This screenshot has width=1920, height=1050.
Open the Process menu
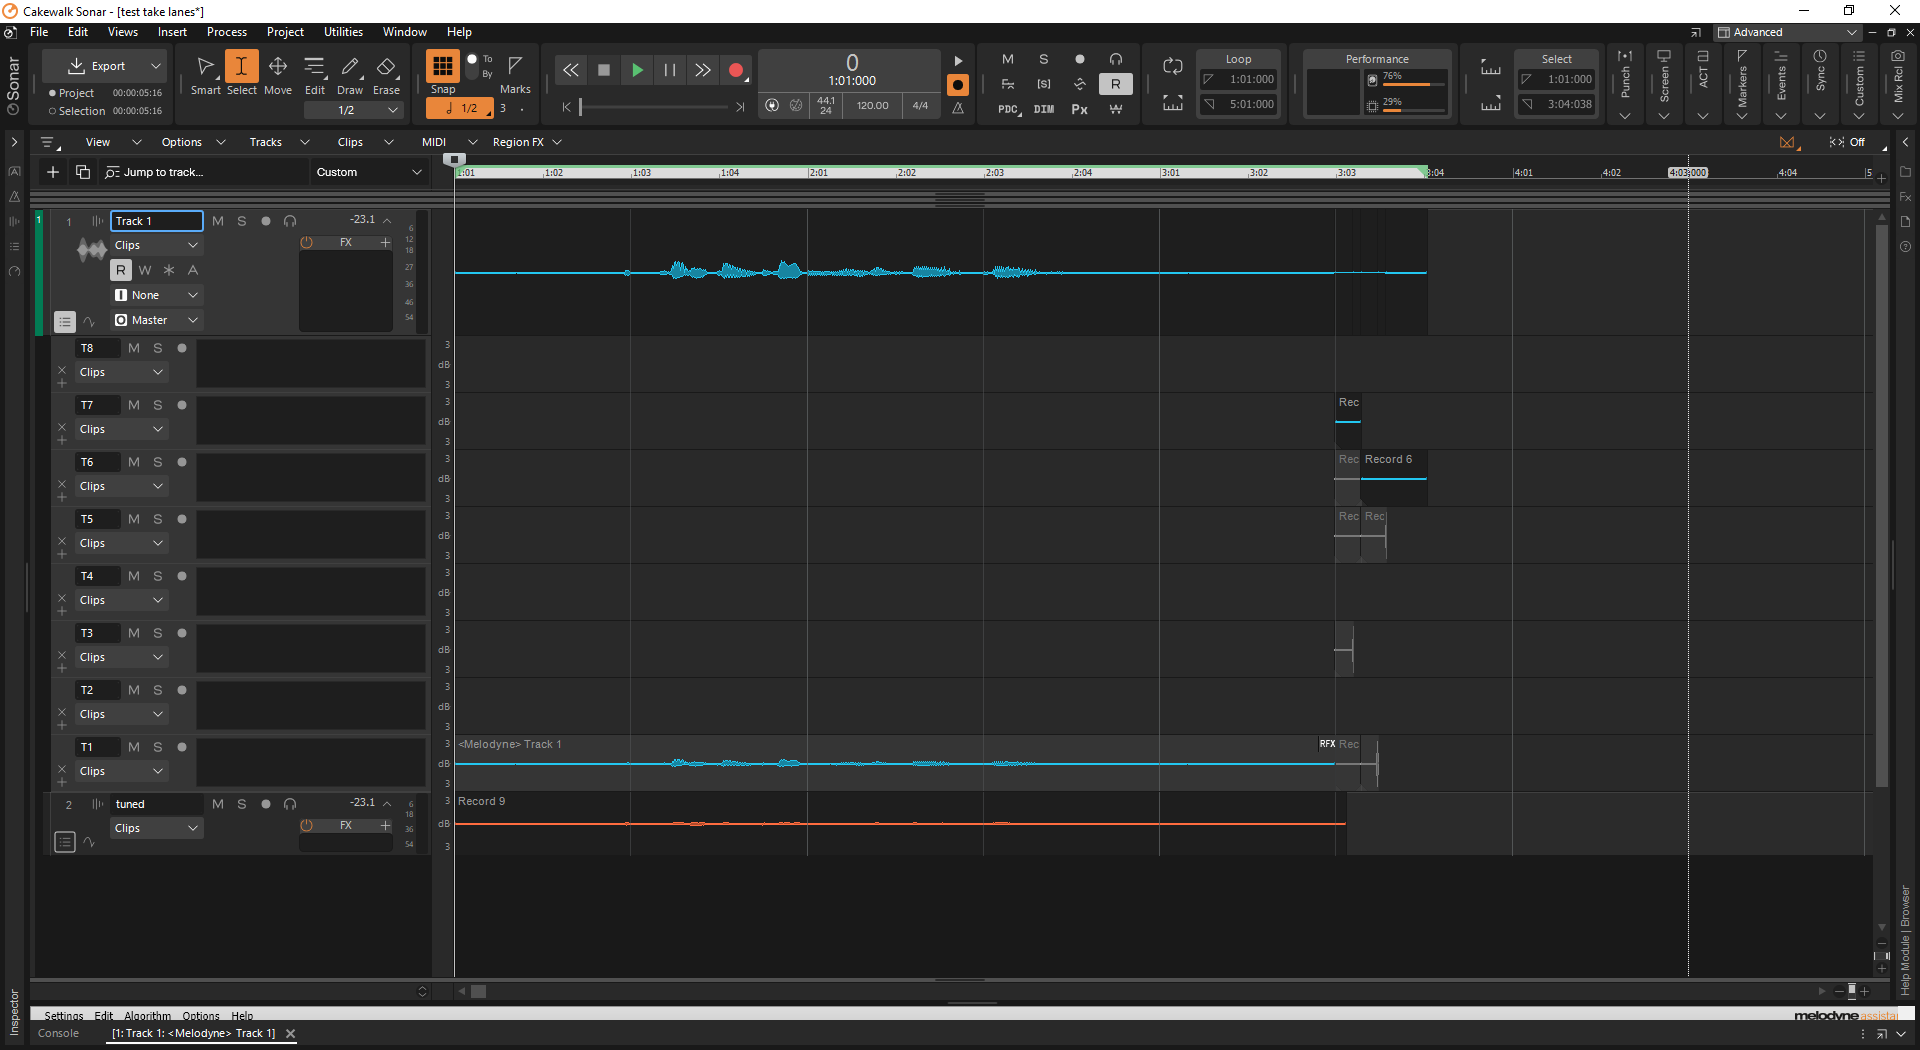[227, 32]
